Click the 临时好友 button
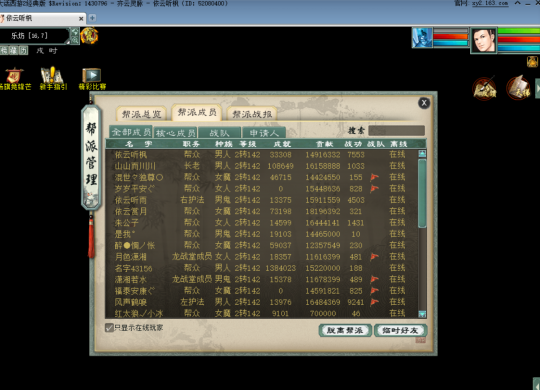Screen dimensions: 540x390 401,330
